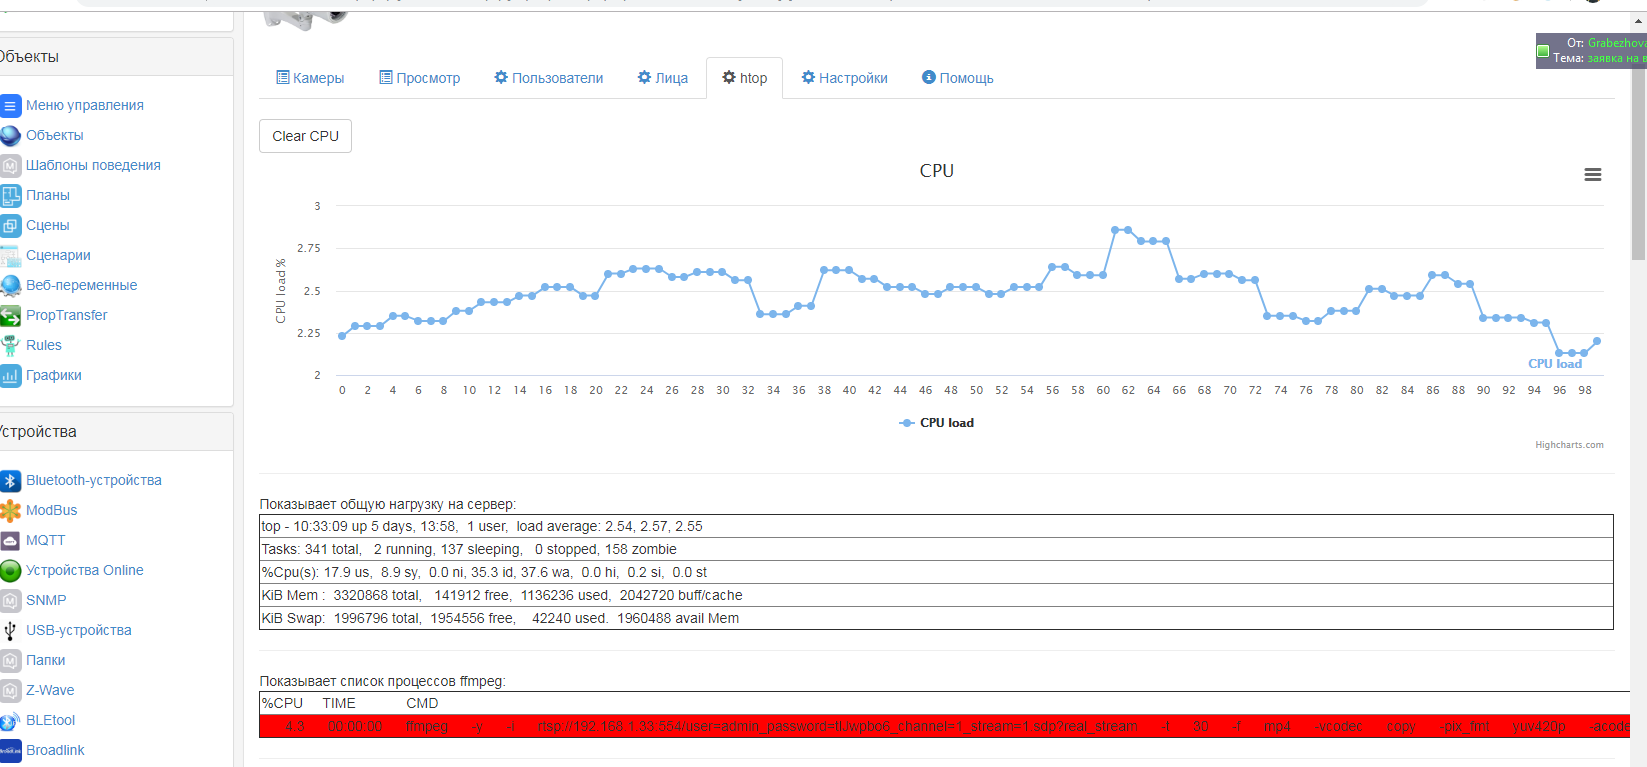Switch to the Камеры tab
The width and height of the screenshot is (1647, 767).
[x=310, y=78]
